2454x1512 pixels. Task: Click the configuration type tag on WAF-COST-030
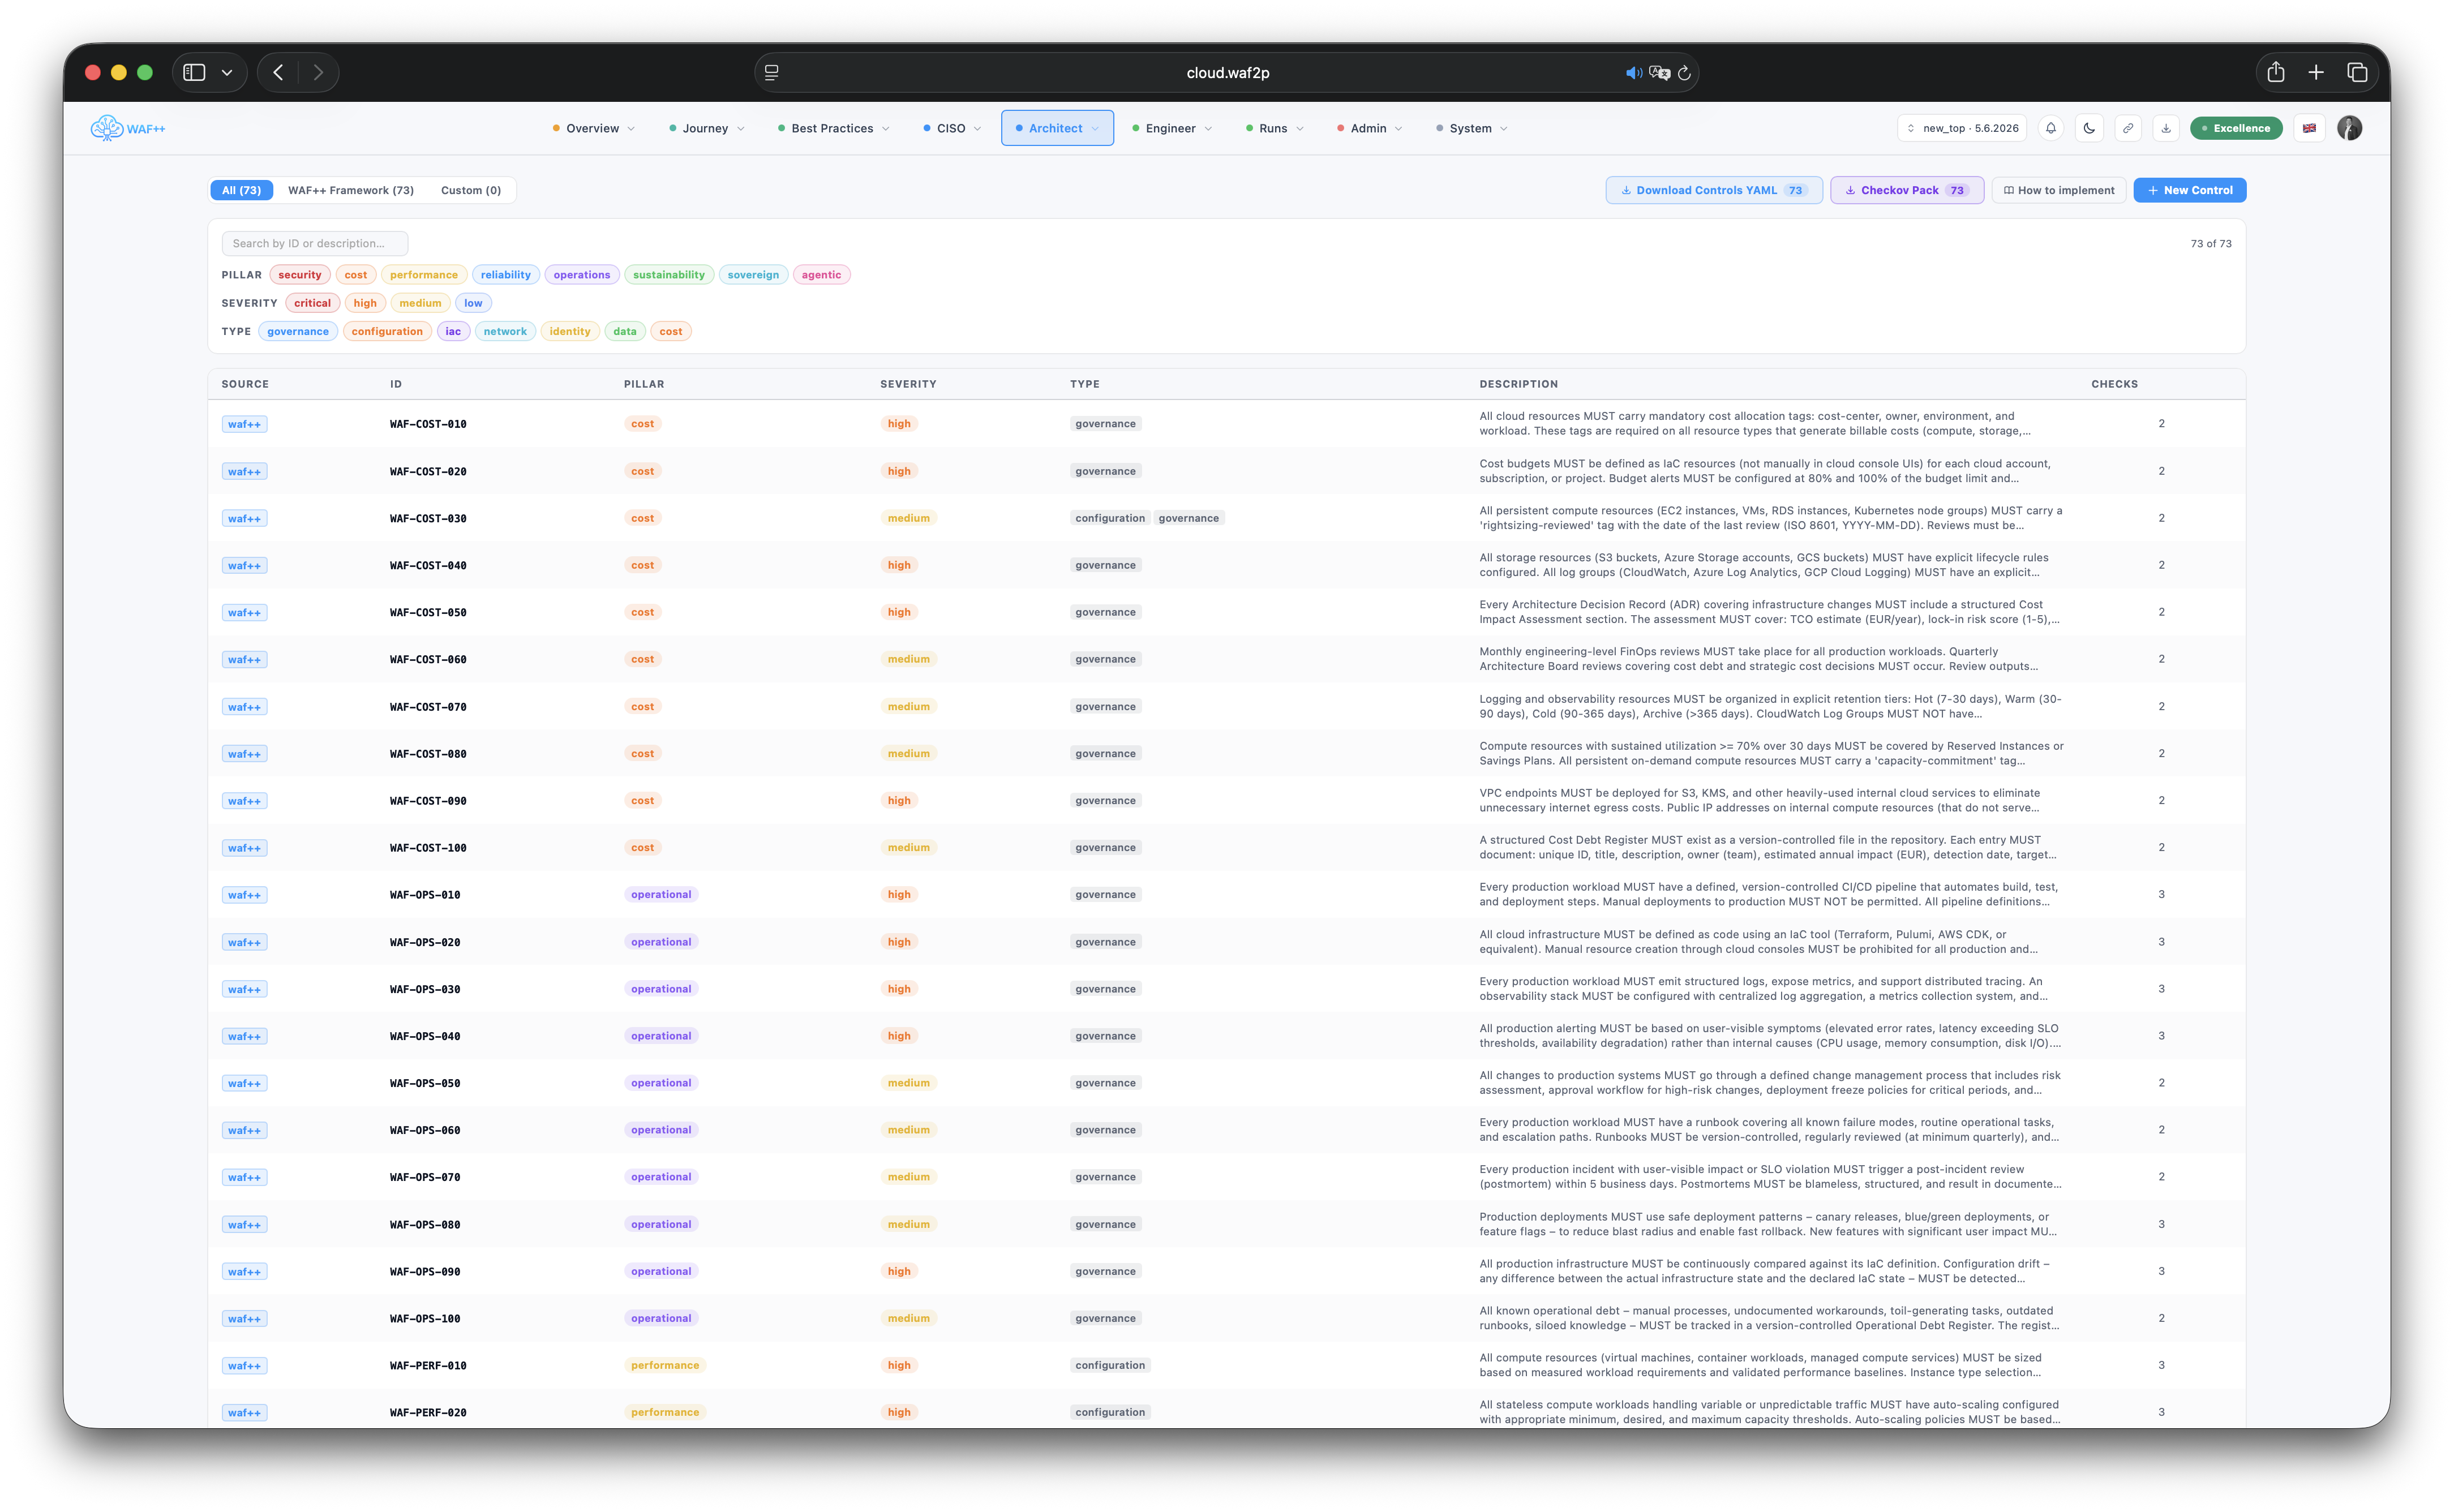click(1110, 518)
